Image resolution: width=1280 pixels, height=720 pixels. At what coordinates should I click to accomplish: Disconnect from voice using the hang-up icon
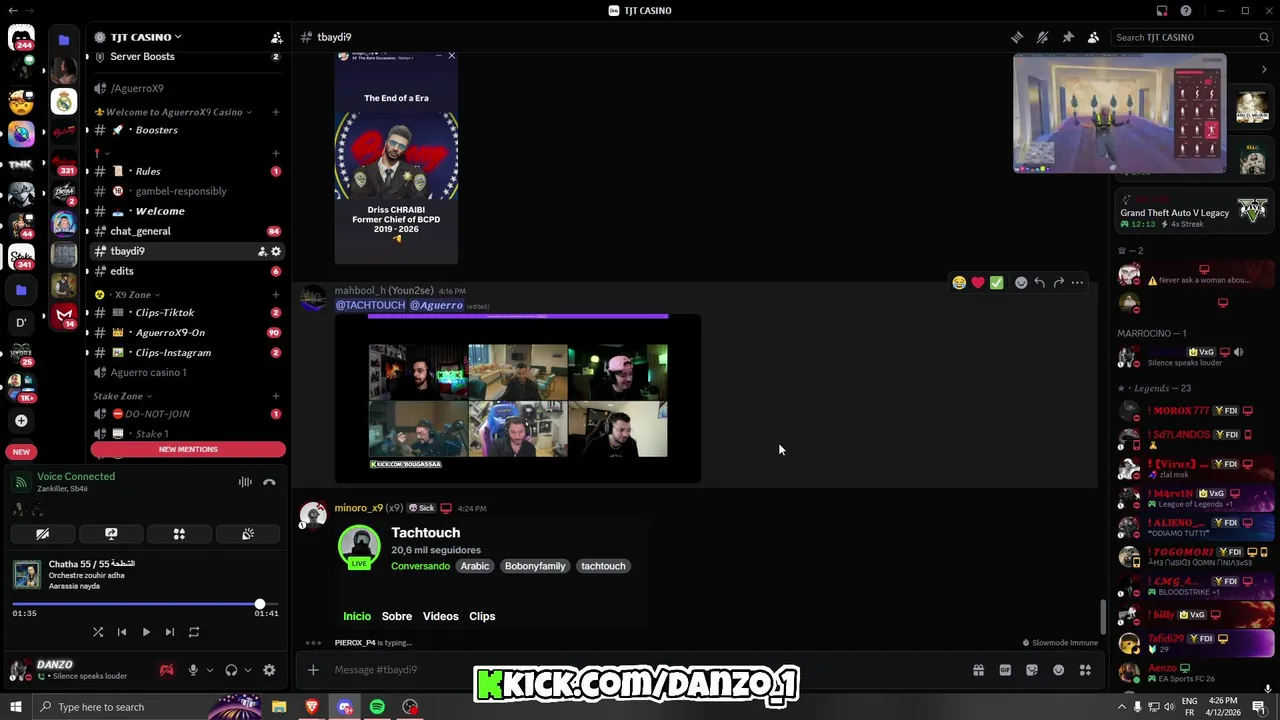[269, 482]
